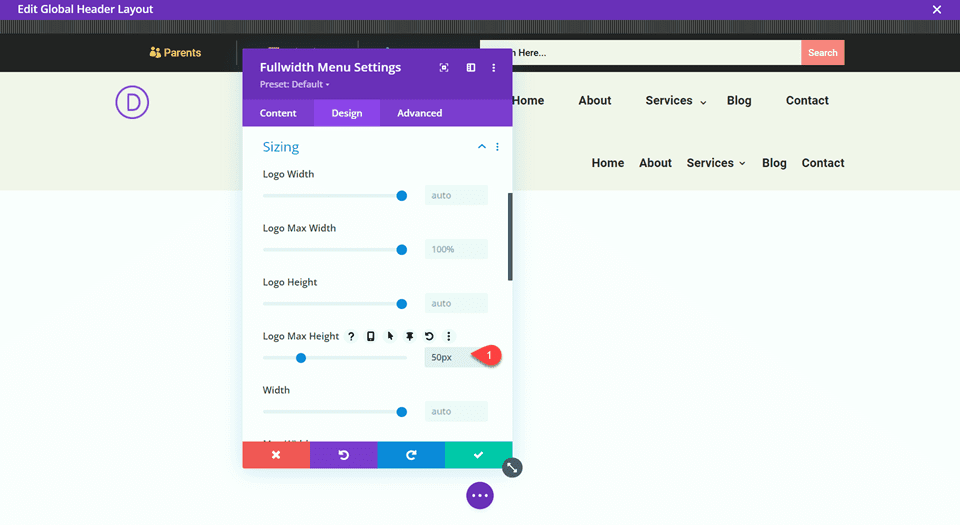Toggle responsive device icon for Logo Max Height
The width and height of the screenshot is (960, 525).
(x=370, y=336)
